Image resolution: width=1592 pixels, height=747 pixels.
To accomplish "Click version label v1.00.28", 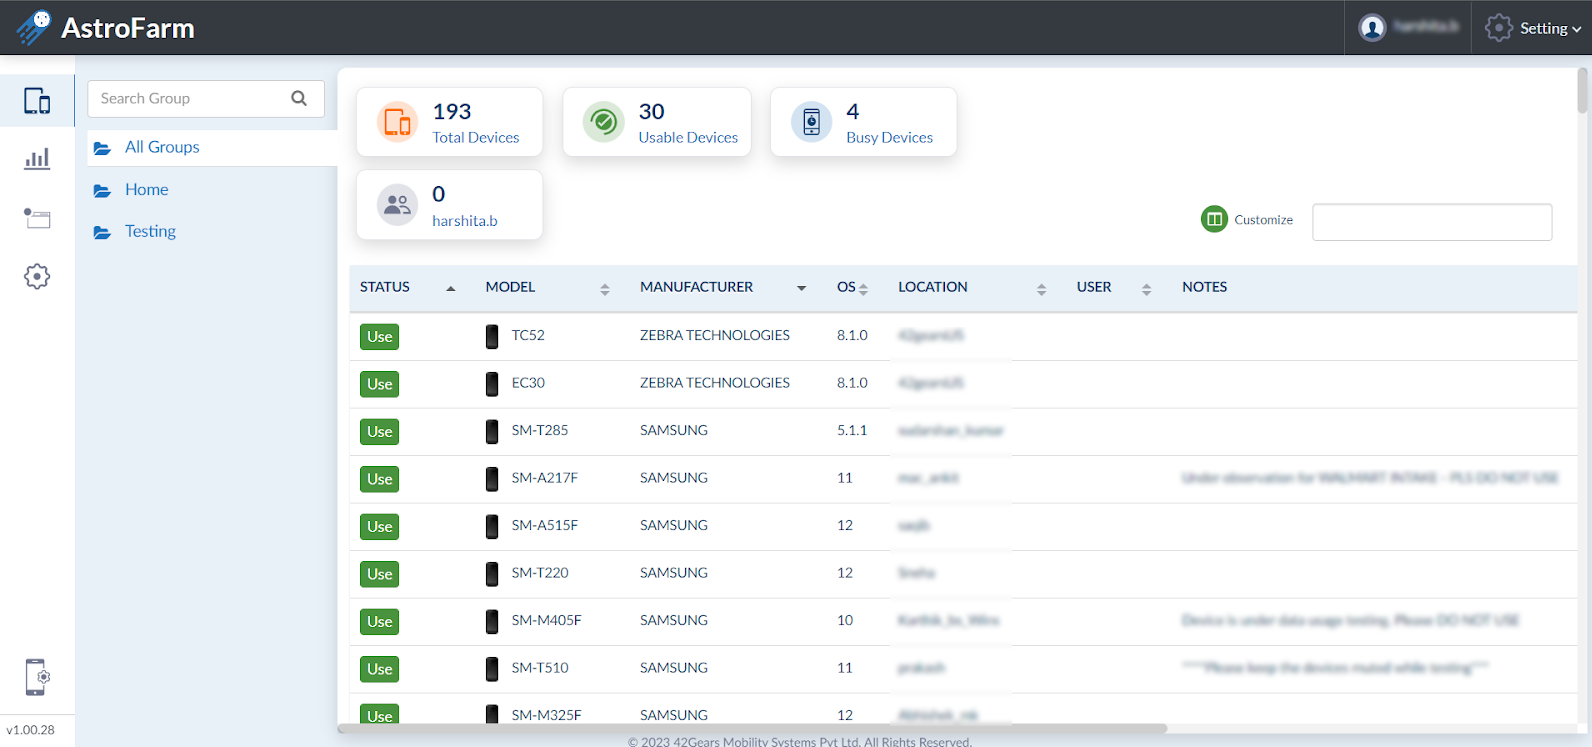I will point(31,730).
